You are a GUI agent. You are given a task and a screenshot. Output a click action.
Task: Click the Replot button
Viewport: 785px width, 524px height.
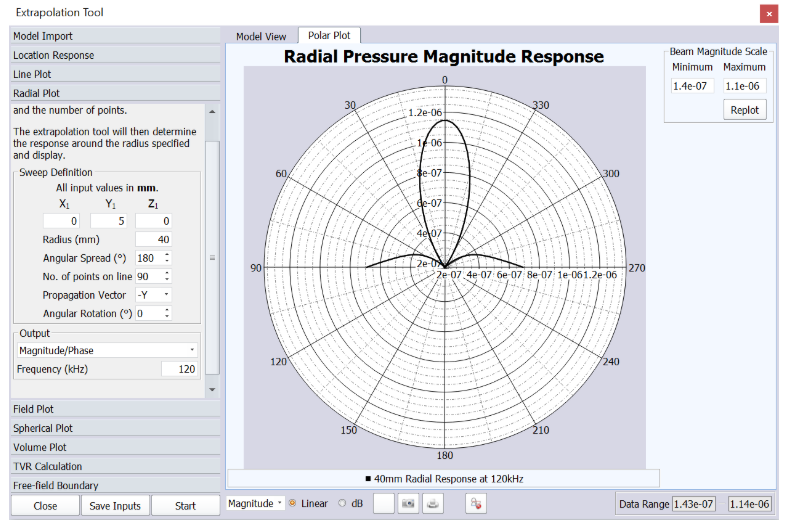coord(744,110)
